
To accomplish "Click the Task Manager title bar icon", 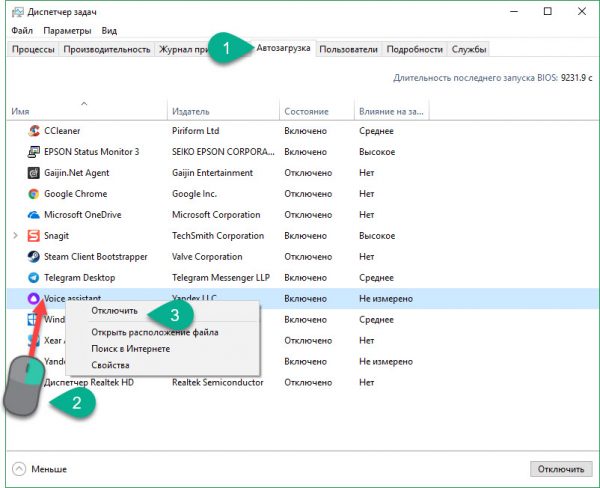I will (18, 12).
